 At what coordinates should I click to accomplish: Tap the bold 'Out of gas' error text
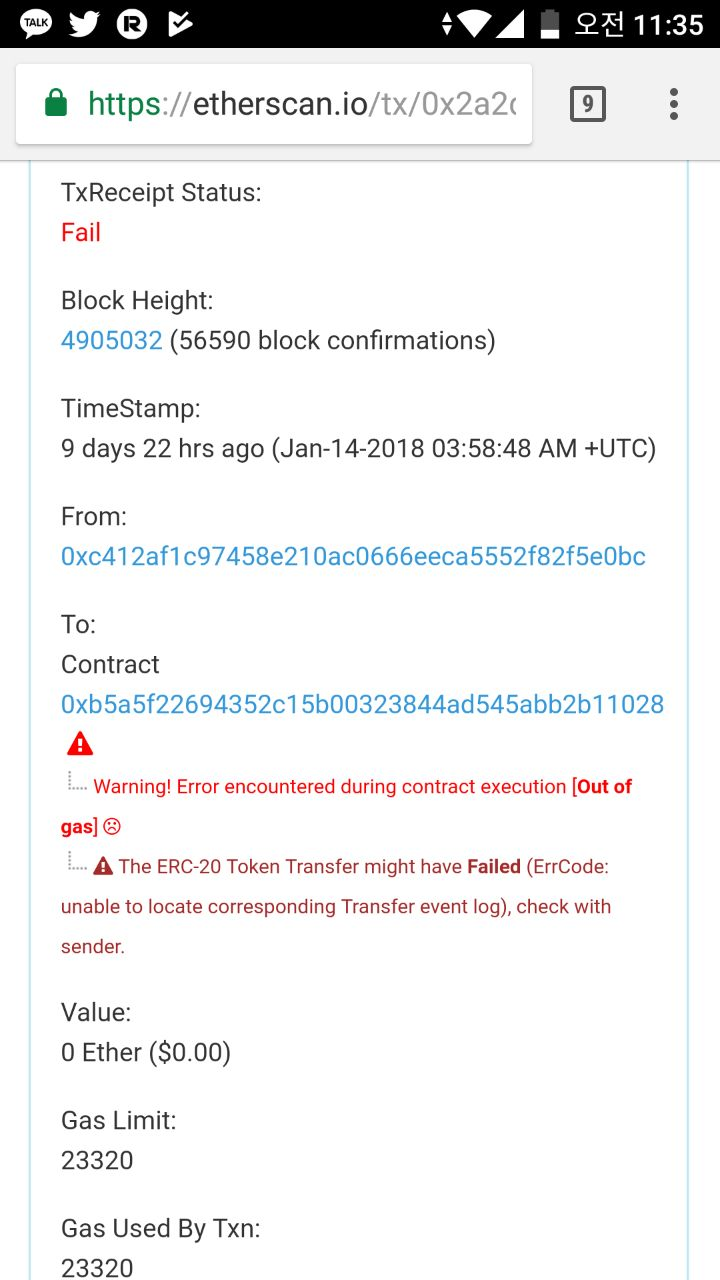604,786
